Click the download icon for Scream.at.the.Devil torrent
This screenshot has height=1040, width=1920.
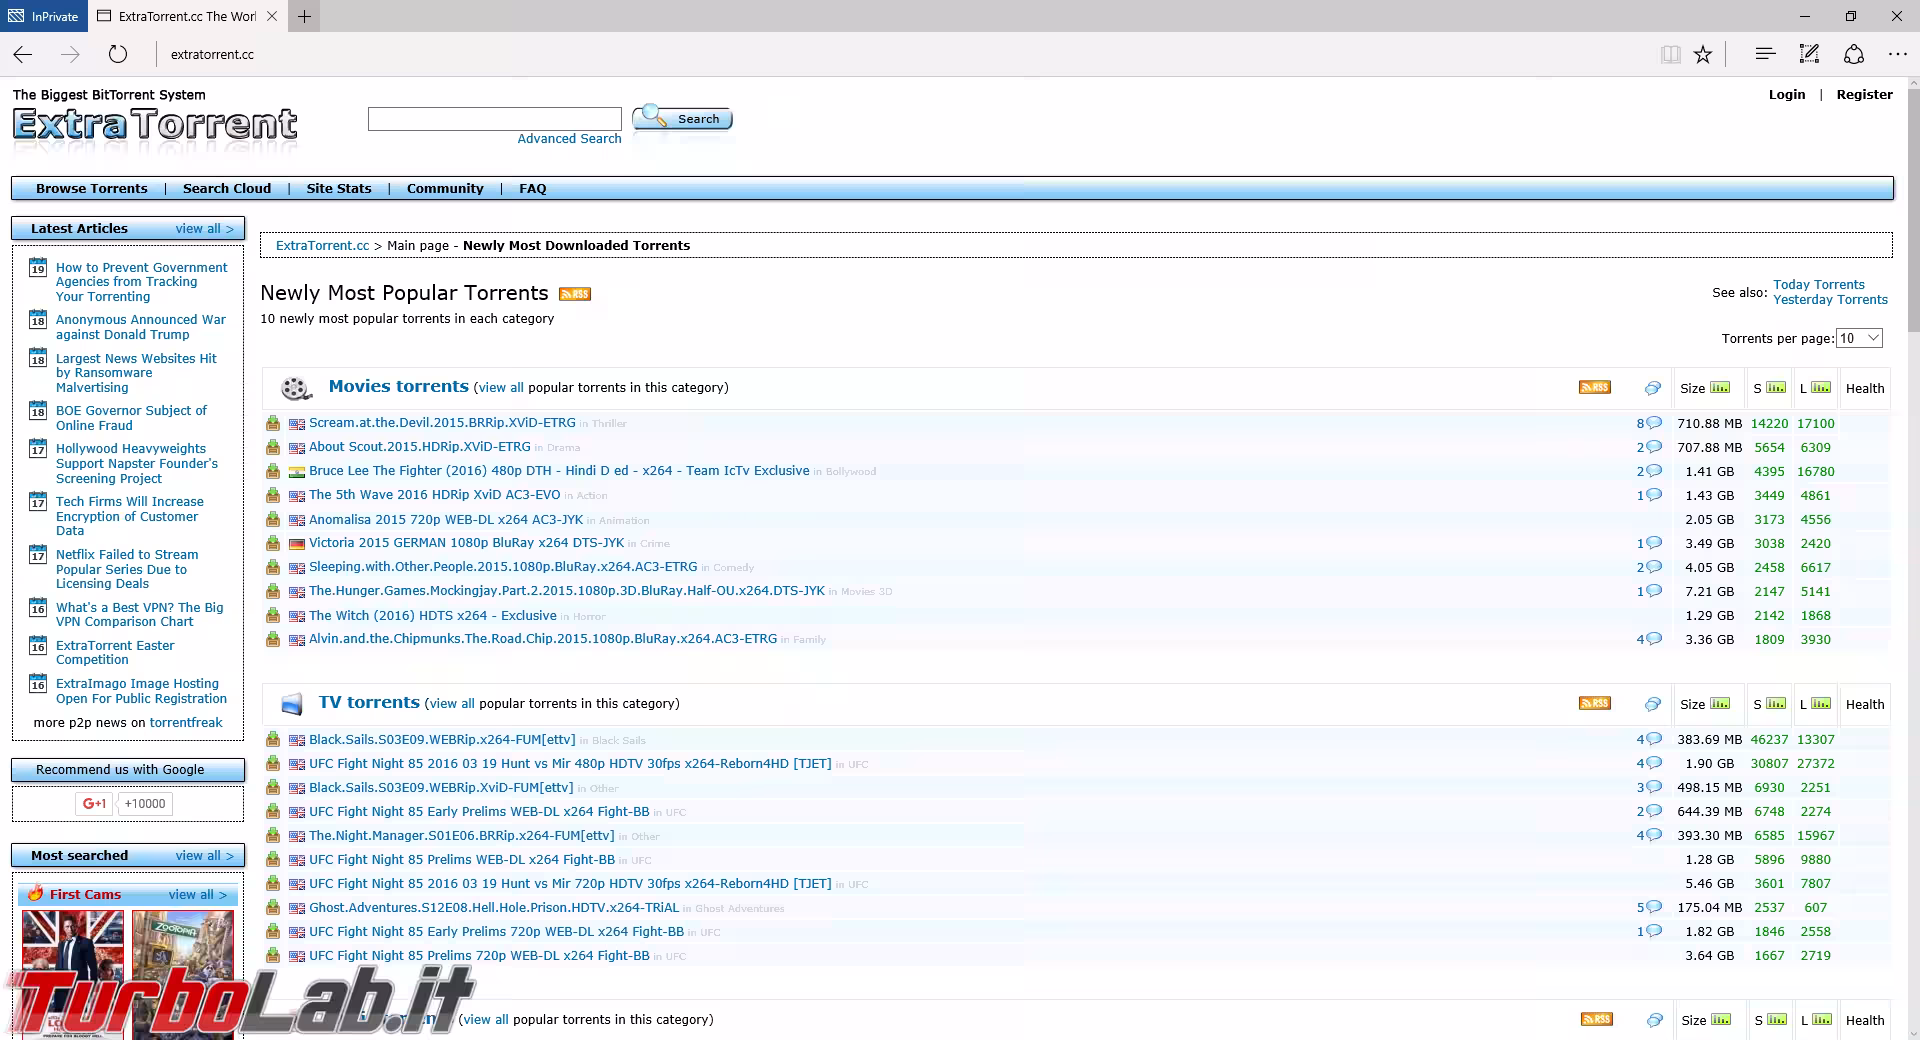pyautogui.click(x=273, y=423)
